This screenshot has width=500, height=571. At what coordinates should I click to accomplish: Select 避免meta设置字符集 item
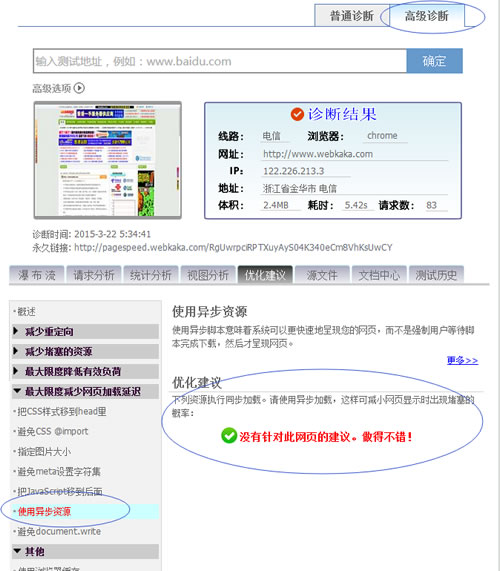click(59, 472)
